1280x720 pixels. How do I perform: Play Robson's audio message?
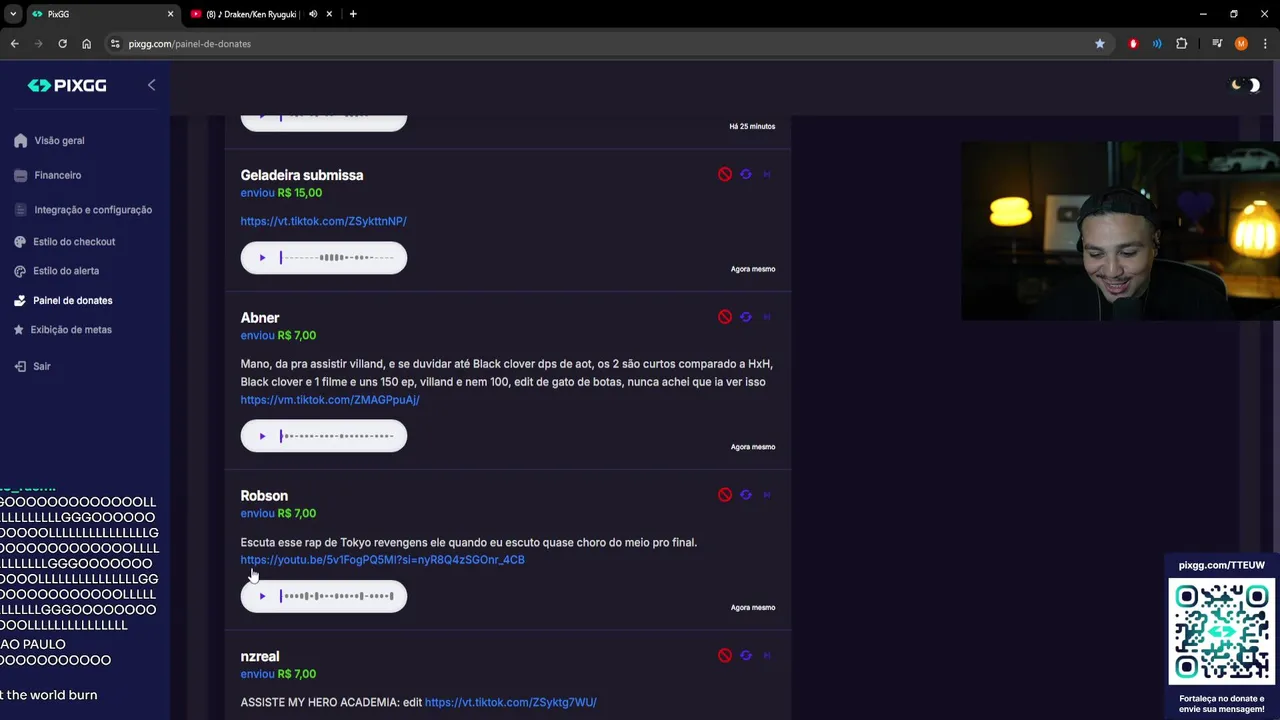(262, 596)
